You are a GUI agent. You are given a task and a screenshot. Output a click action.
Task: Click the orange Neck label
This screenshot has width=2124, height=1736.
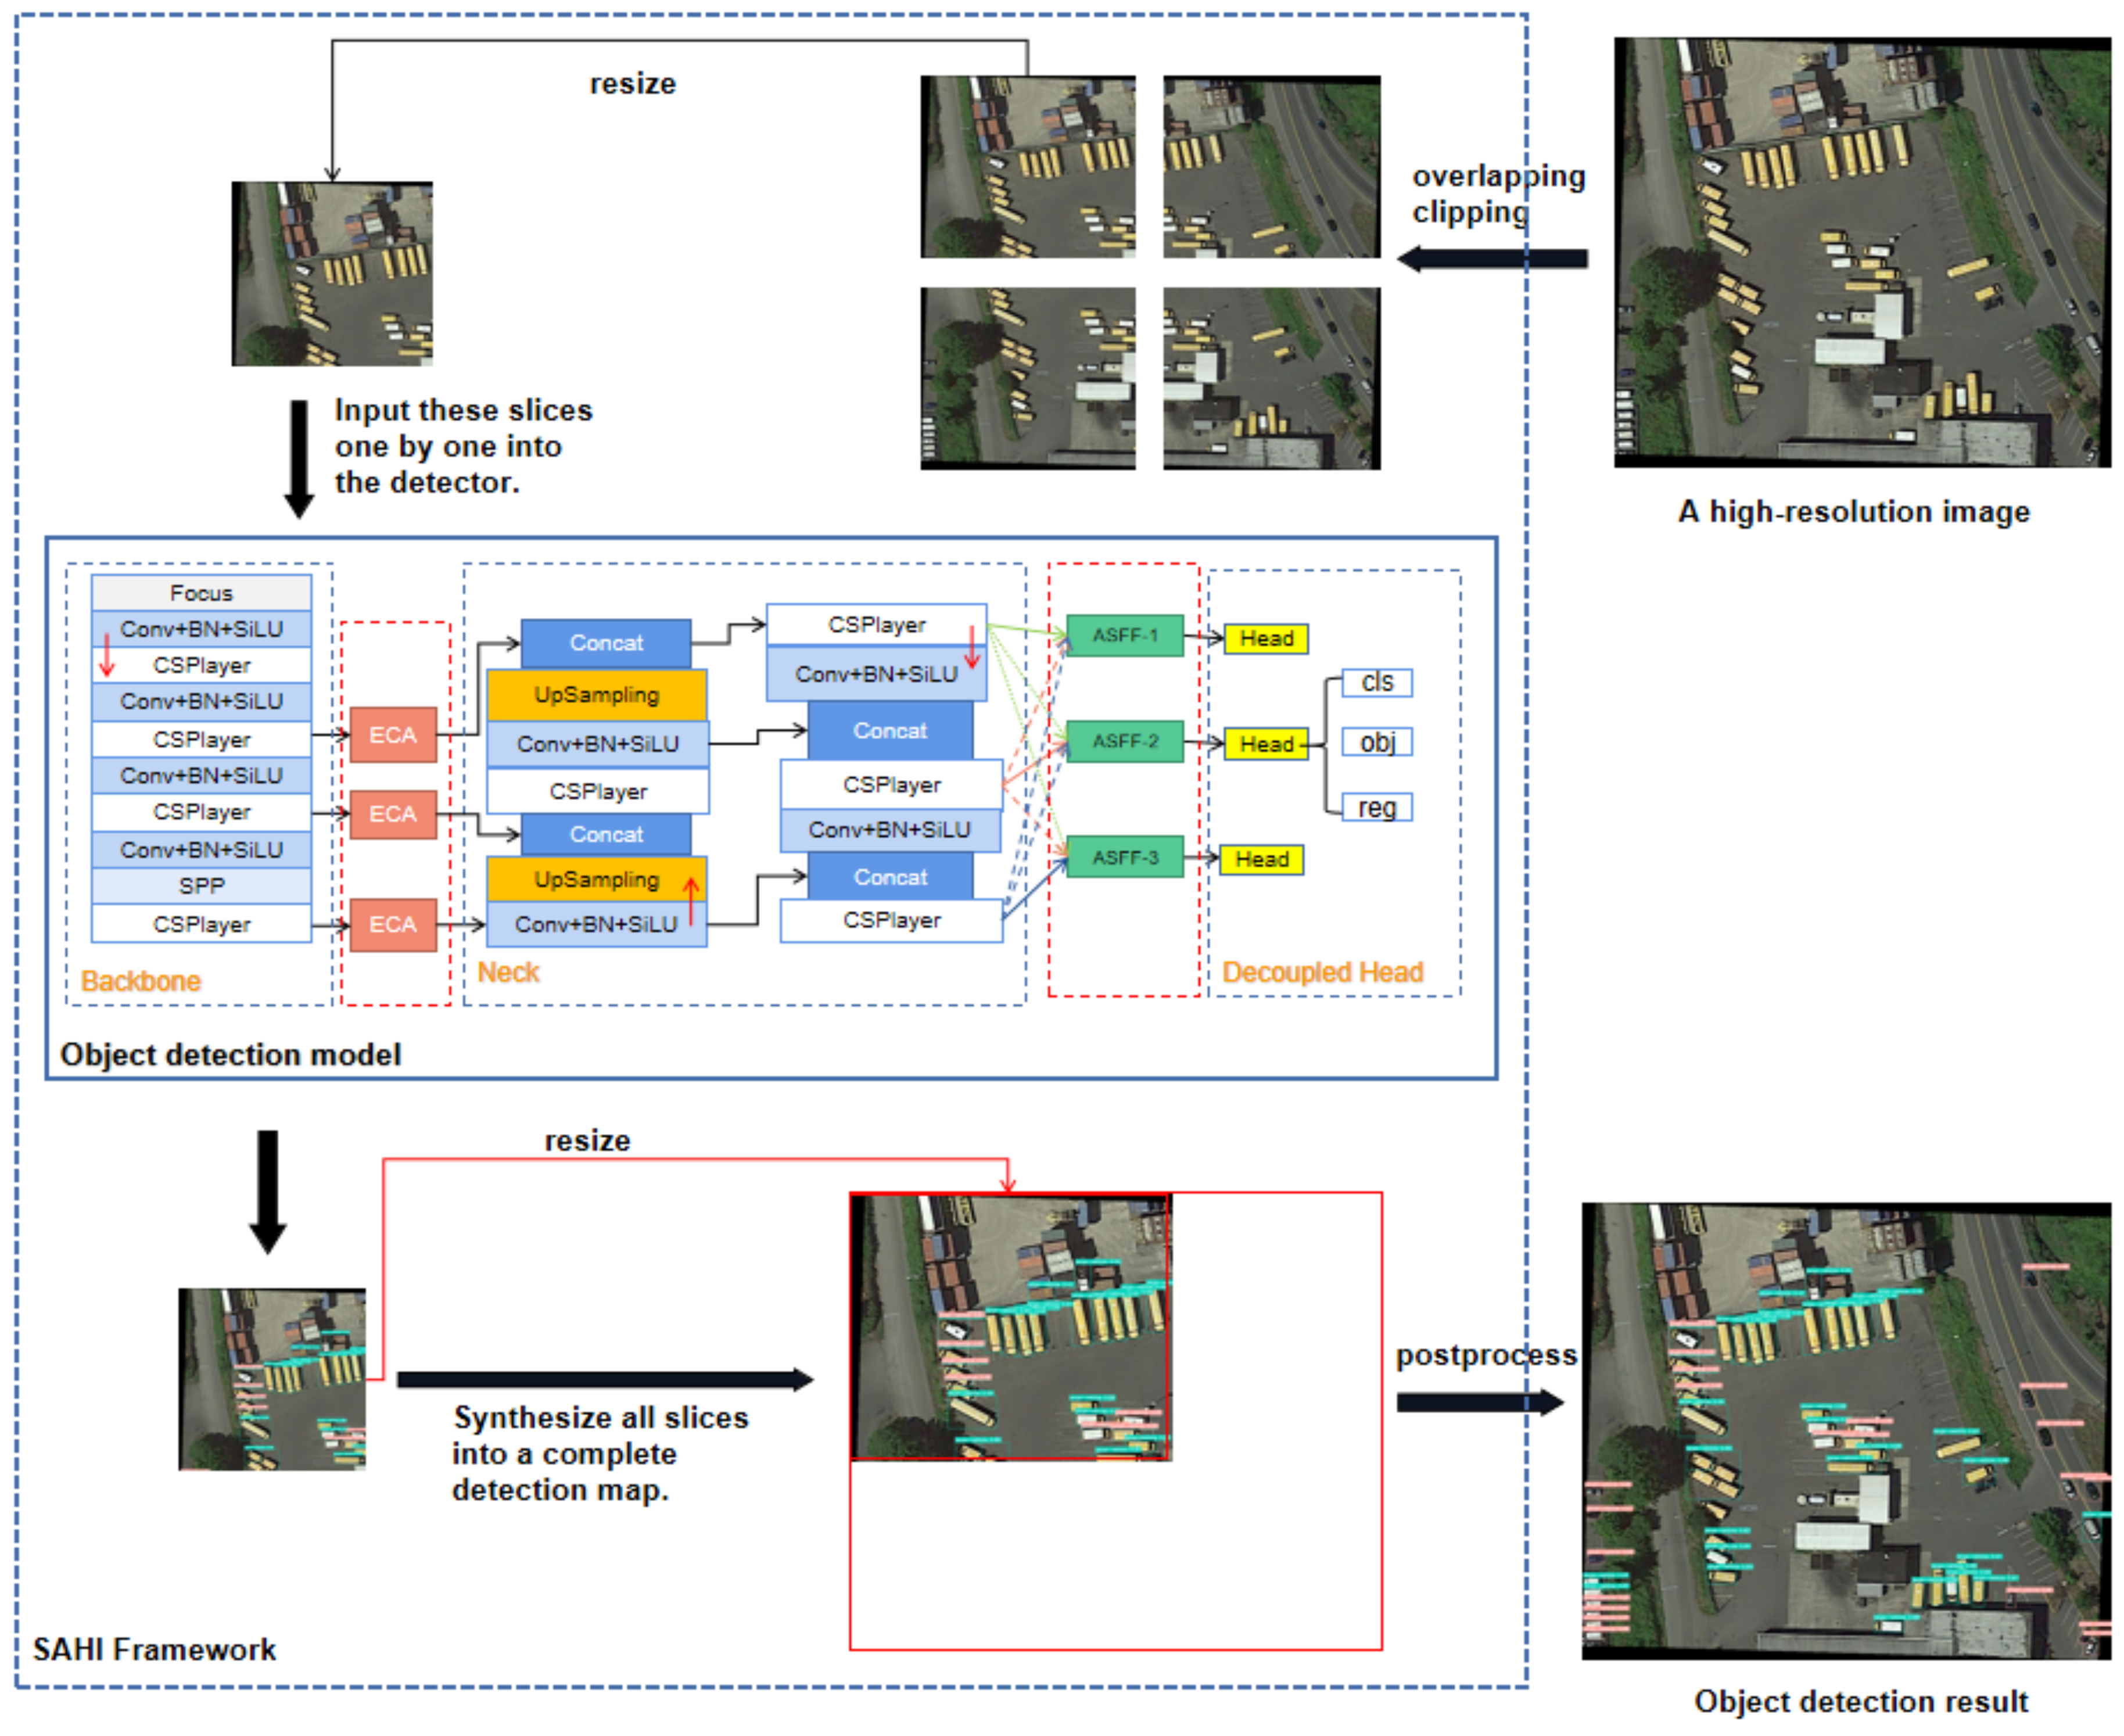tap(508, 972)
